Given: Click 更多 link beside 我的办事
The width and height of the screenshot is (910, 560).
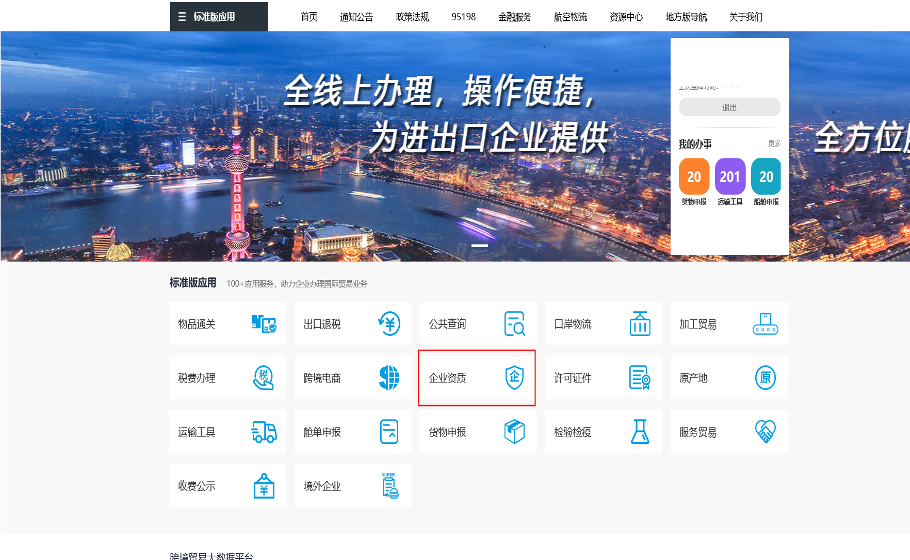Looking at the screenshot, I should [774, 143].
